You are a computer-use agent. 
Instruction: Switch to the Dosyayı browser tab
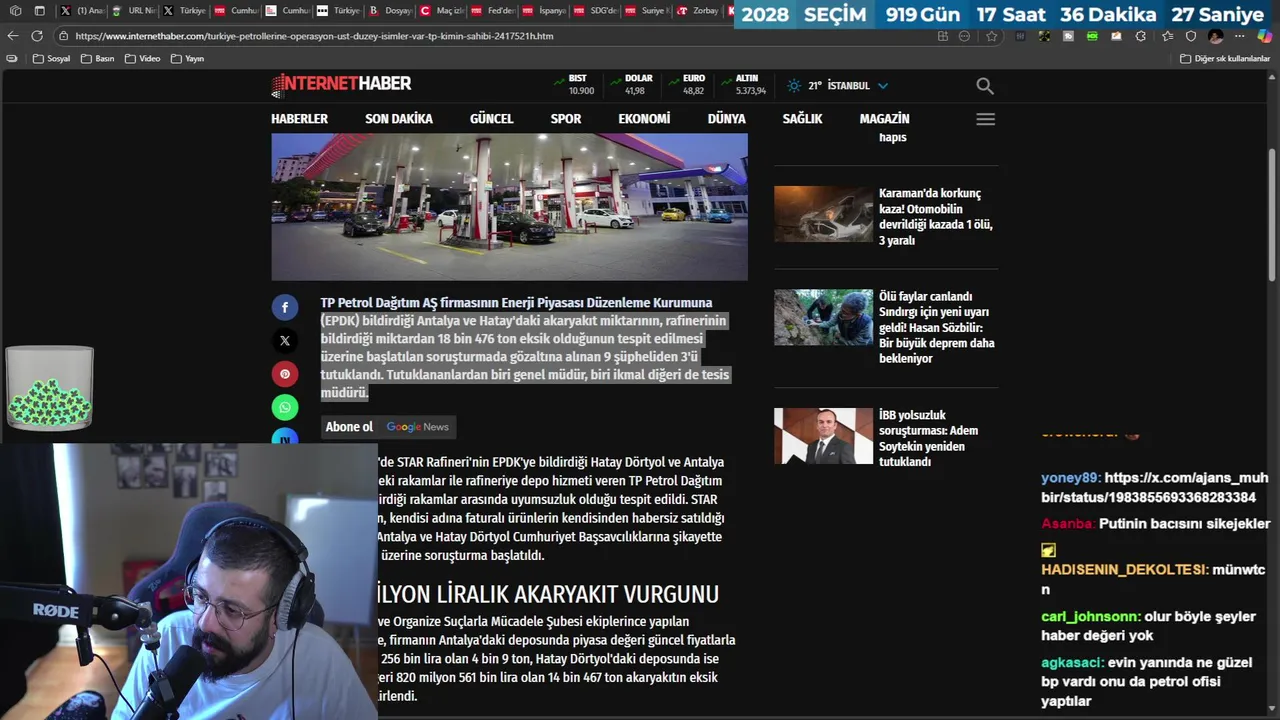(x=391, y=11)
